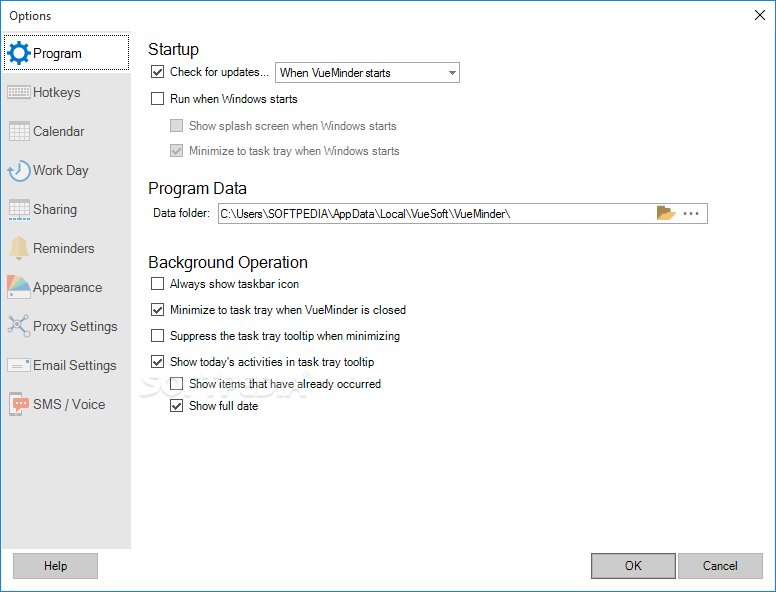Toggle Check for updates checkbox

pyautogui.click(x=157, y=72)
